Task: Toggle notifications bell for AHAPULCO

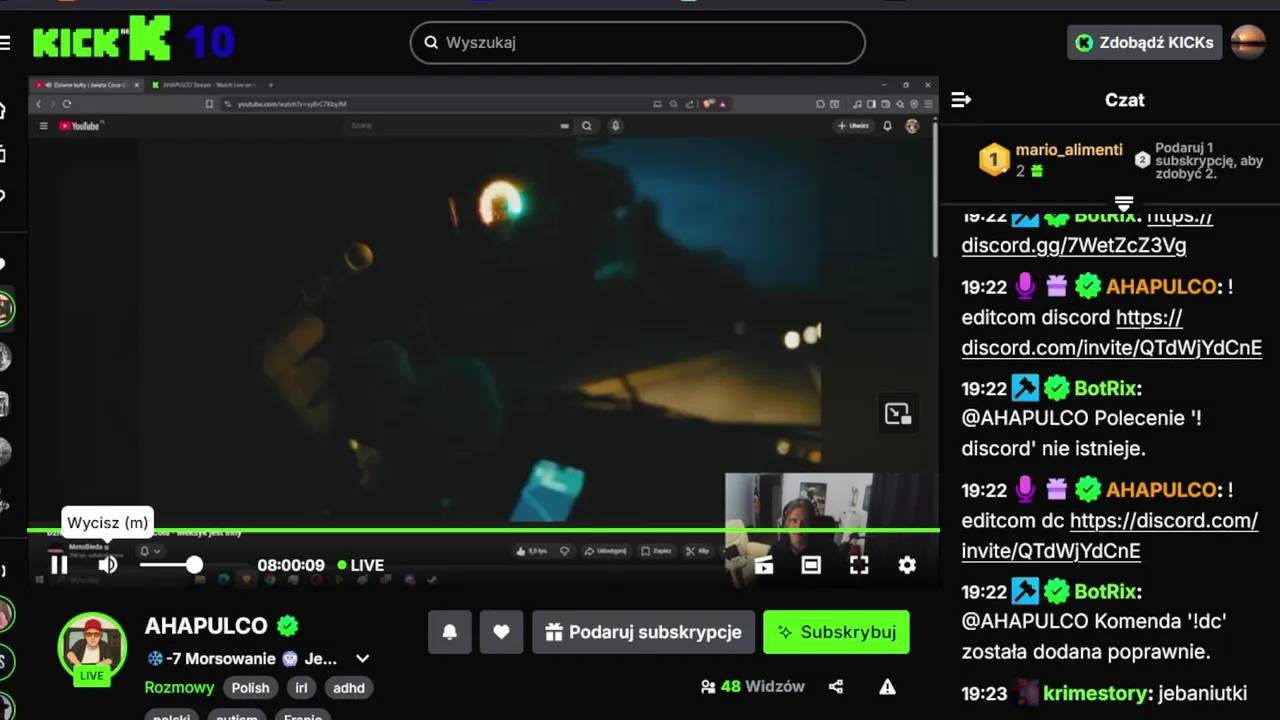Action: [450, 632]
